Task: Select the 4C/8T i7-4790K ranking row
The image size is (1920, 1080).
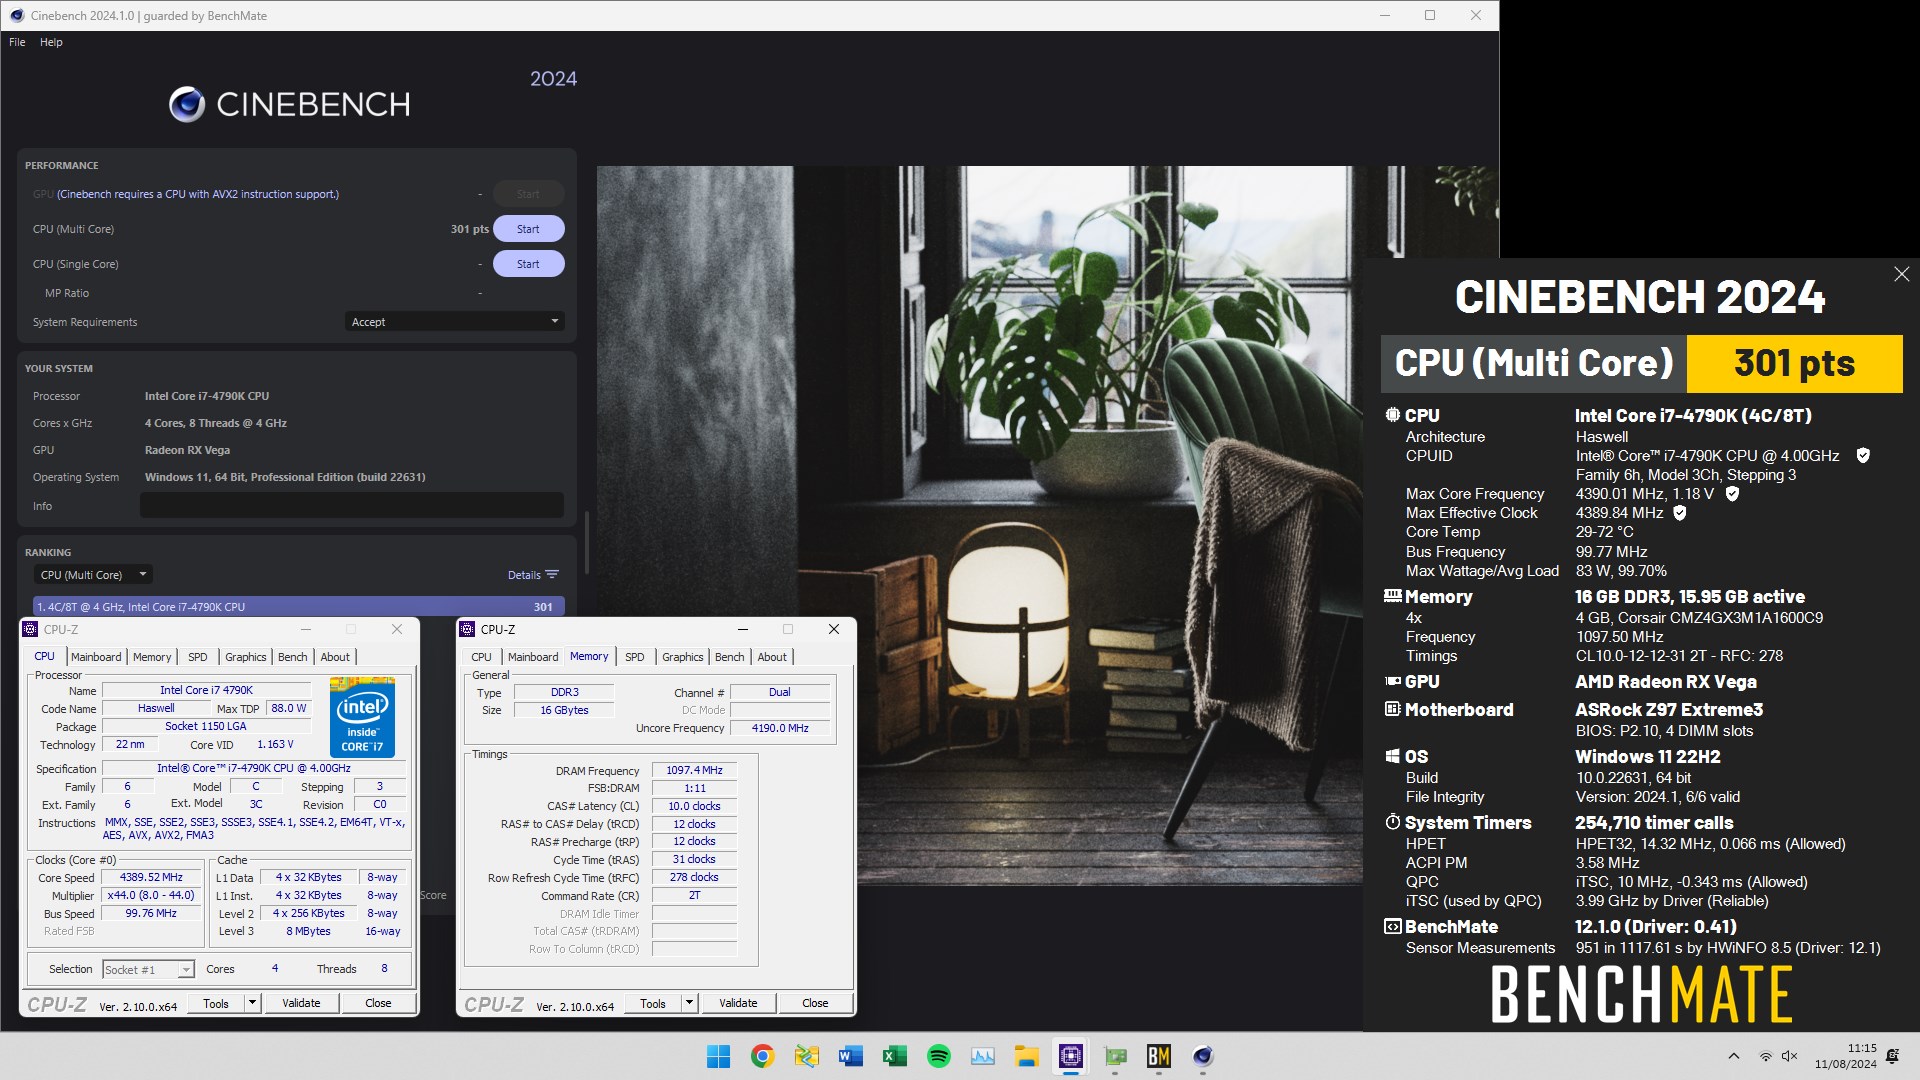Action: (x=298, y=607)
